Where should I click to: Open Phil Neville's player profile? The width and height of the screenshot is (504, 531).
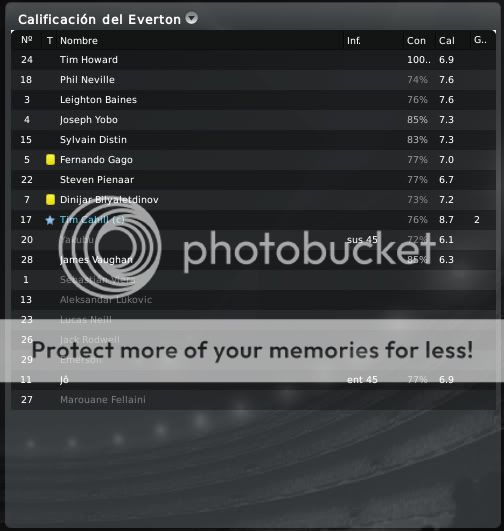pyautogui.click(x=87, y=80)
